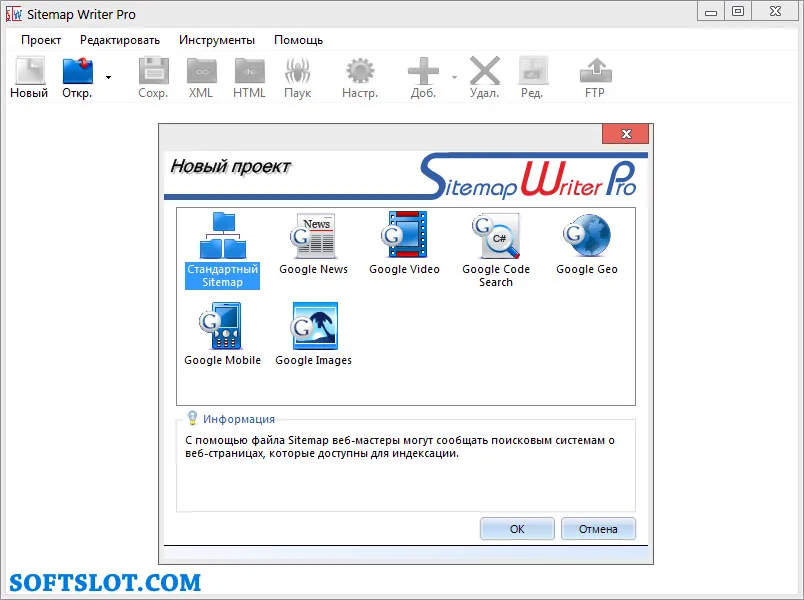The height and width of the screenshot is (600, 804).
Task: Open the Помощь menu
Action: 298,40
